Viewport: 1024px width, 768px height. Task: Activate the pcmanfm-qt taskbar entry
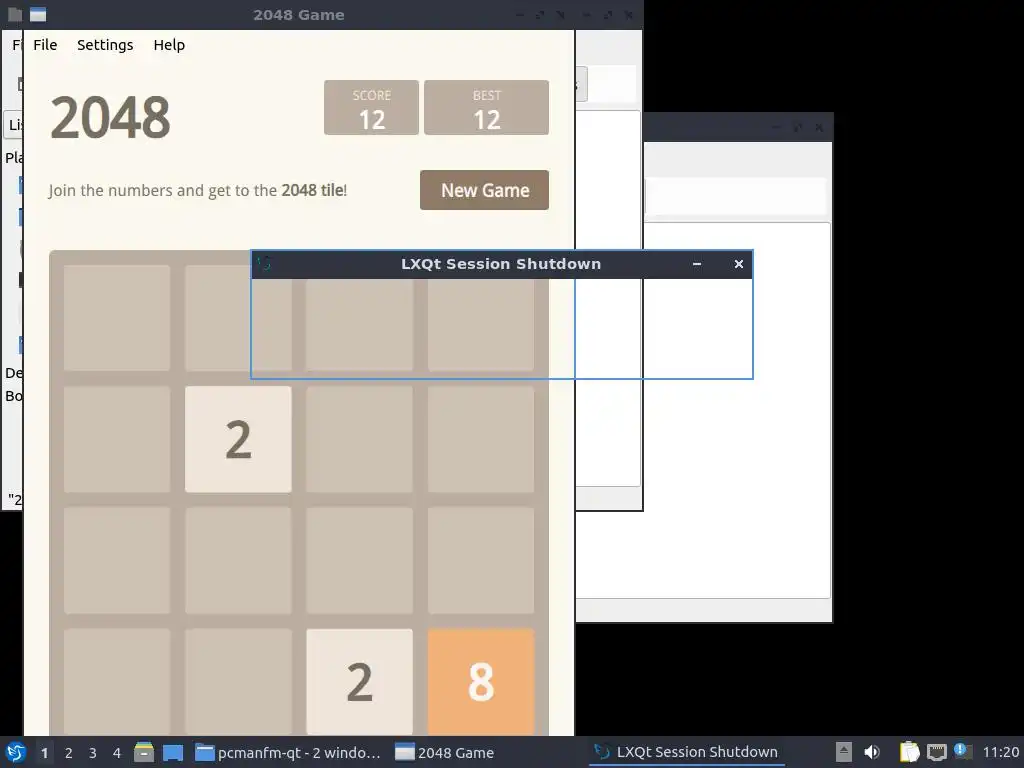coord(288,752)
